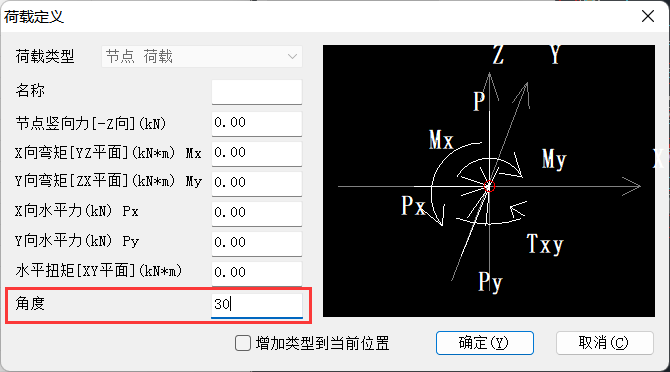Click the load diagram preview image
The image size is (670, 372).
(x=489, y=181)
